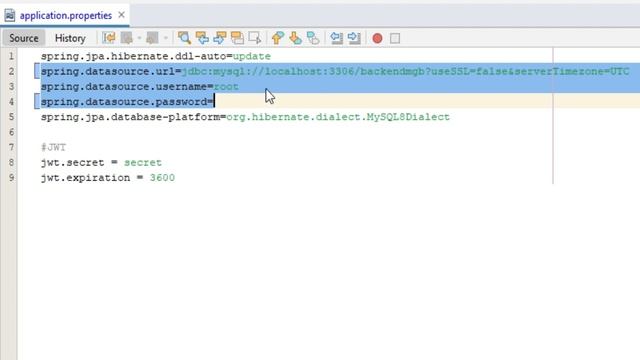Click line number 1 in the gutter
The width and height of the screenshot is (640, 360).
click(x=11, y=56)
